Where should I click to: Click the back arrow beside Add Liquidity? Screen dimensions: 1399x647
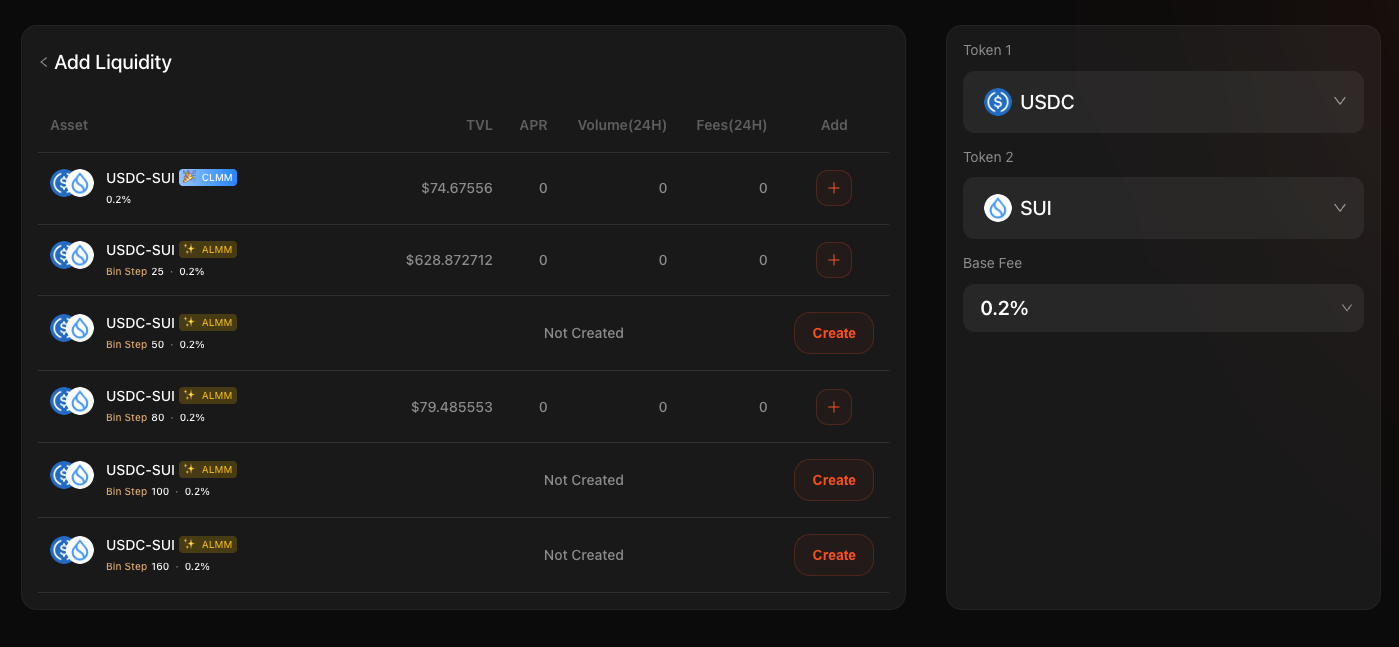pos(44,63)
